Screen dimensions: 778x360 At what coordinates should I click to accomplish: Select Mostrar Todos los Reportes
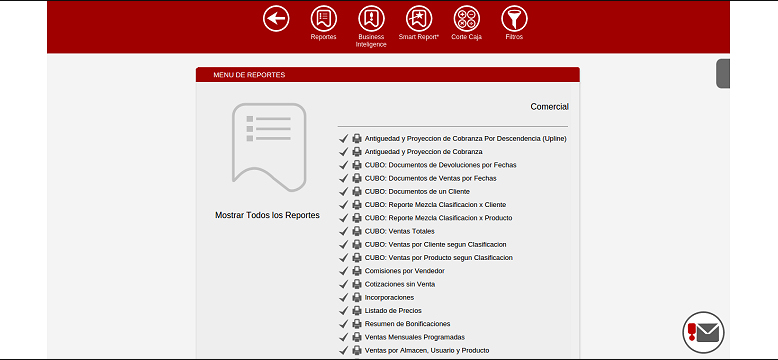pyautogui.click(x=267, y=215)
